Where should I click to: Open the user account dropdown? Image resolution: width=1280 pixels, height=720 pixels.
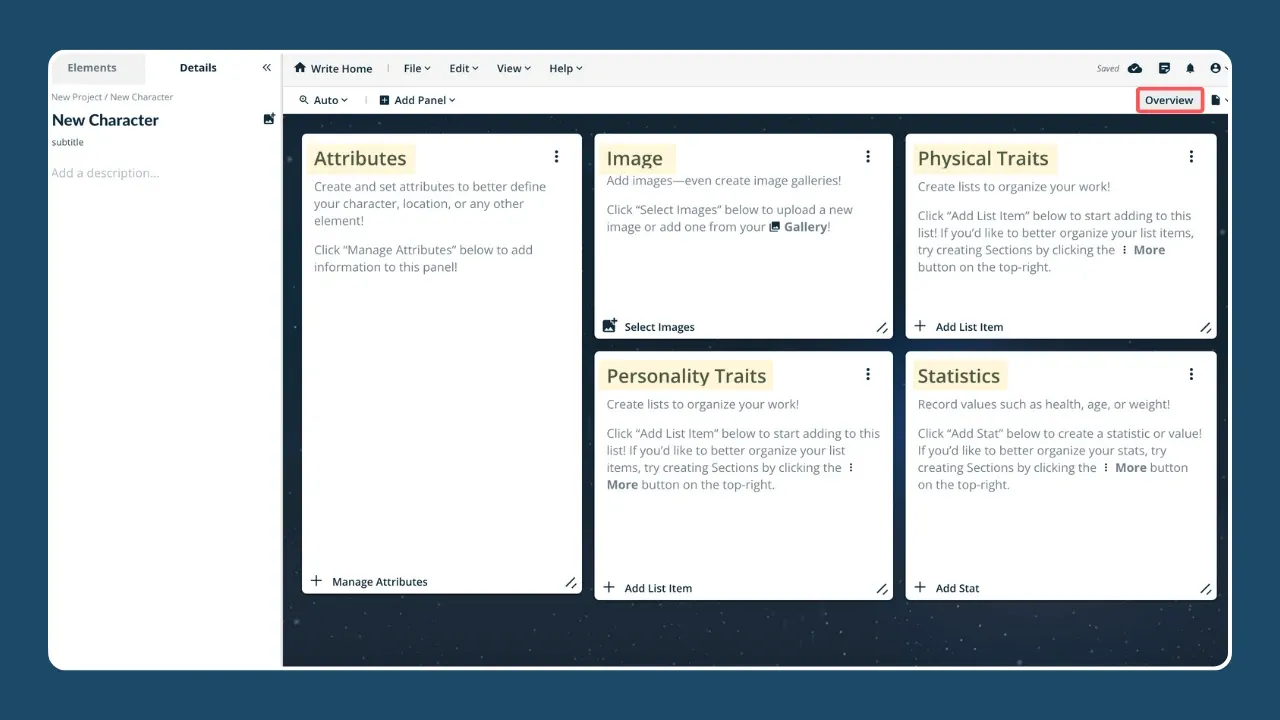coord(1218,69)
